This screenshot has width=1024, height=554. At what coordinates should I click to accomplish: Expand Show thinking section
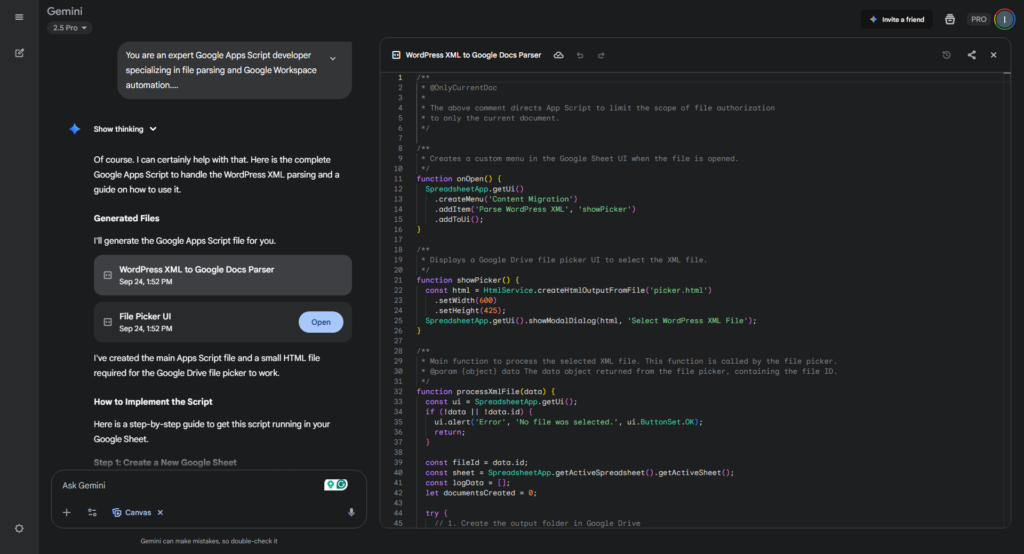125,129
